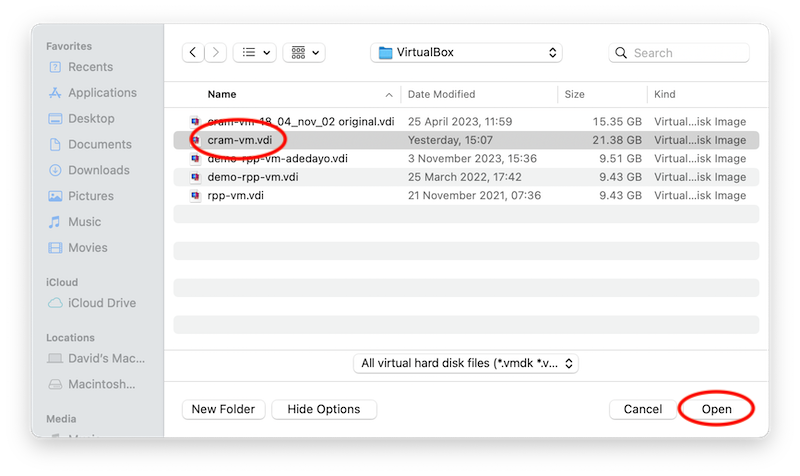Image resolution: width=800 pixels, height=476 pixels.
Task: Open the VirtualBox folder path popup
Action: (466, 53)
